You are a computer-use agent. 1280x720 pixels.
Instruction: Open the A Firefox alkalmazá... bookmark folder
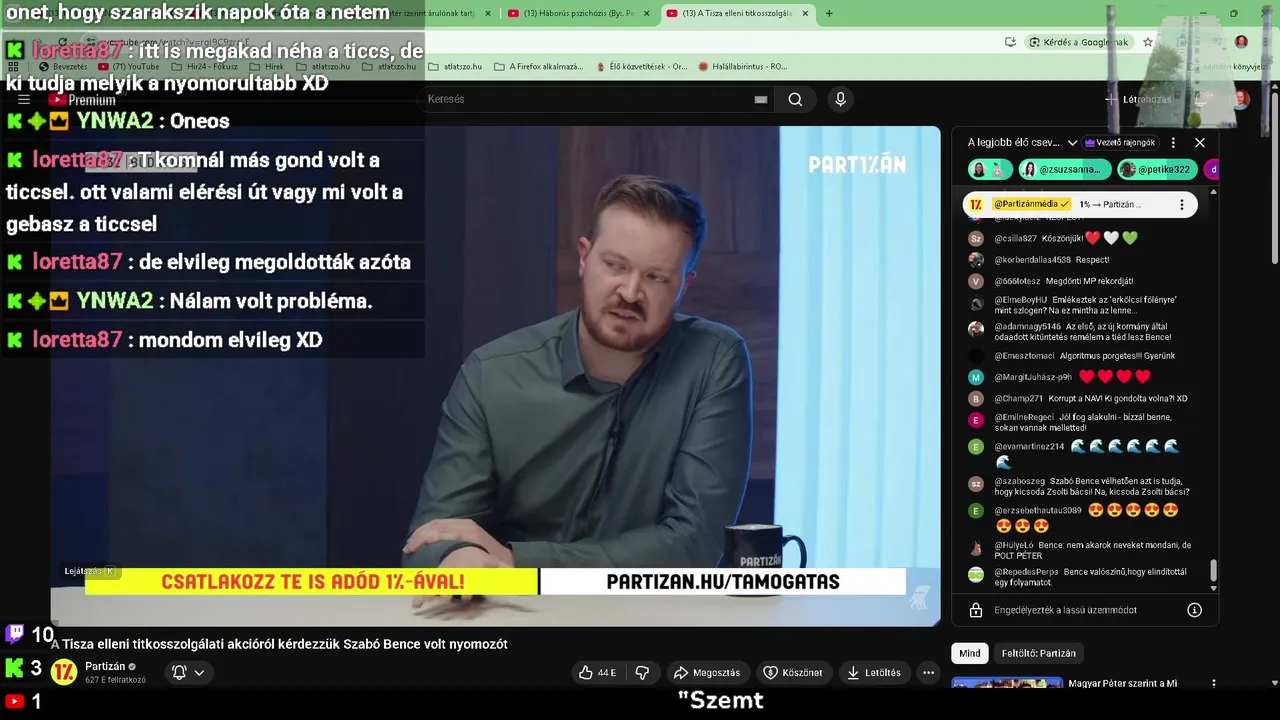tap(538, 66)
